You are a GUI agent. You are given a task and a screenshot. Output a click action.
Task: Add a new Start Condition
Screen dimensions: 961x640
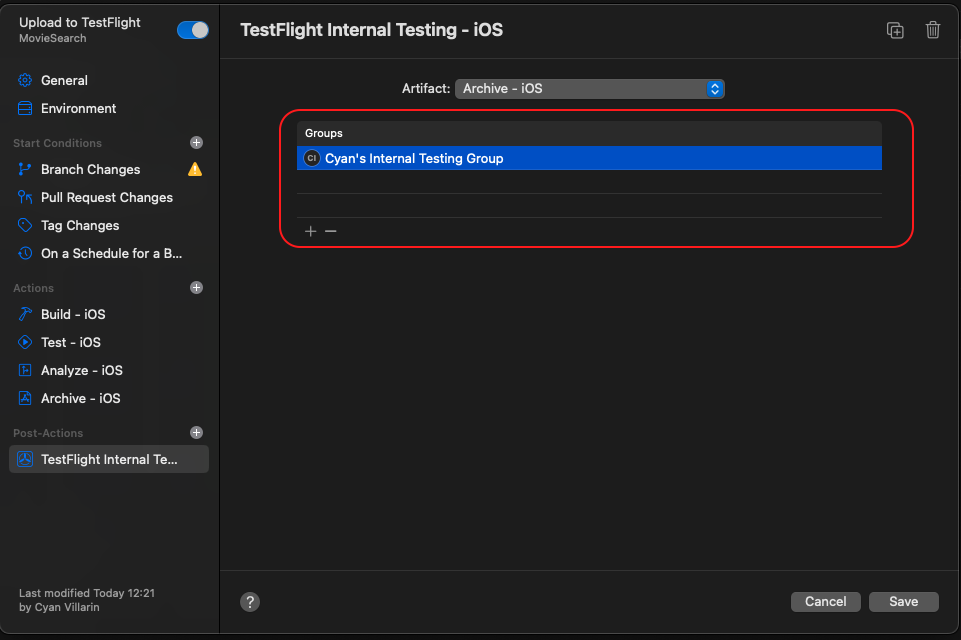coord(196,143)
